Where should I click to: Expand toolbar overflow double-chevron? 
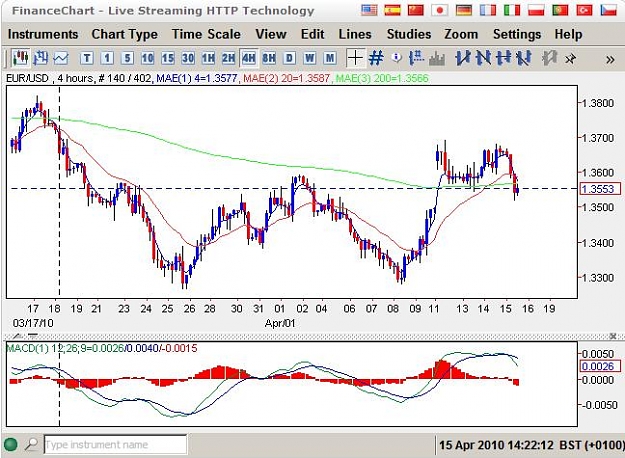coord(610,60)
